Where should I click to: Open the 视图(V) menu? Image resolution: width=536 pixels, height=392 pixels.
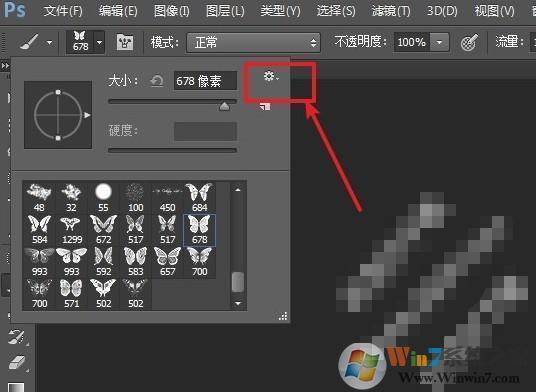tap(494, 11)
